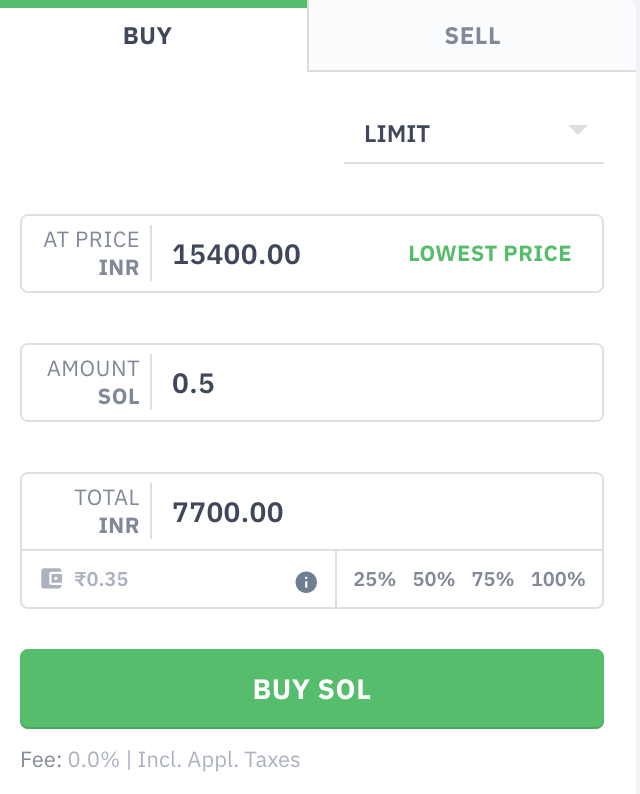Click the AT PRICE INR label
This screenshot has height=794, width=640.
92,254
